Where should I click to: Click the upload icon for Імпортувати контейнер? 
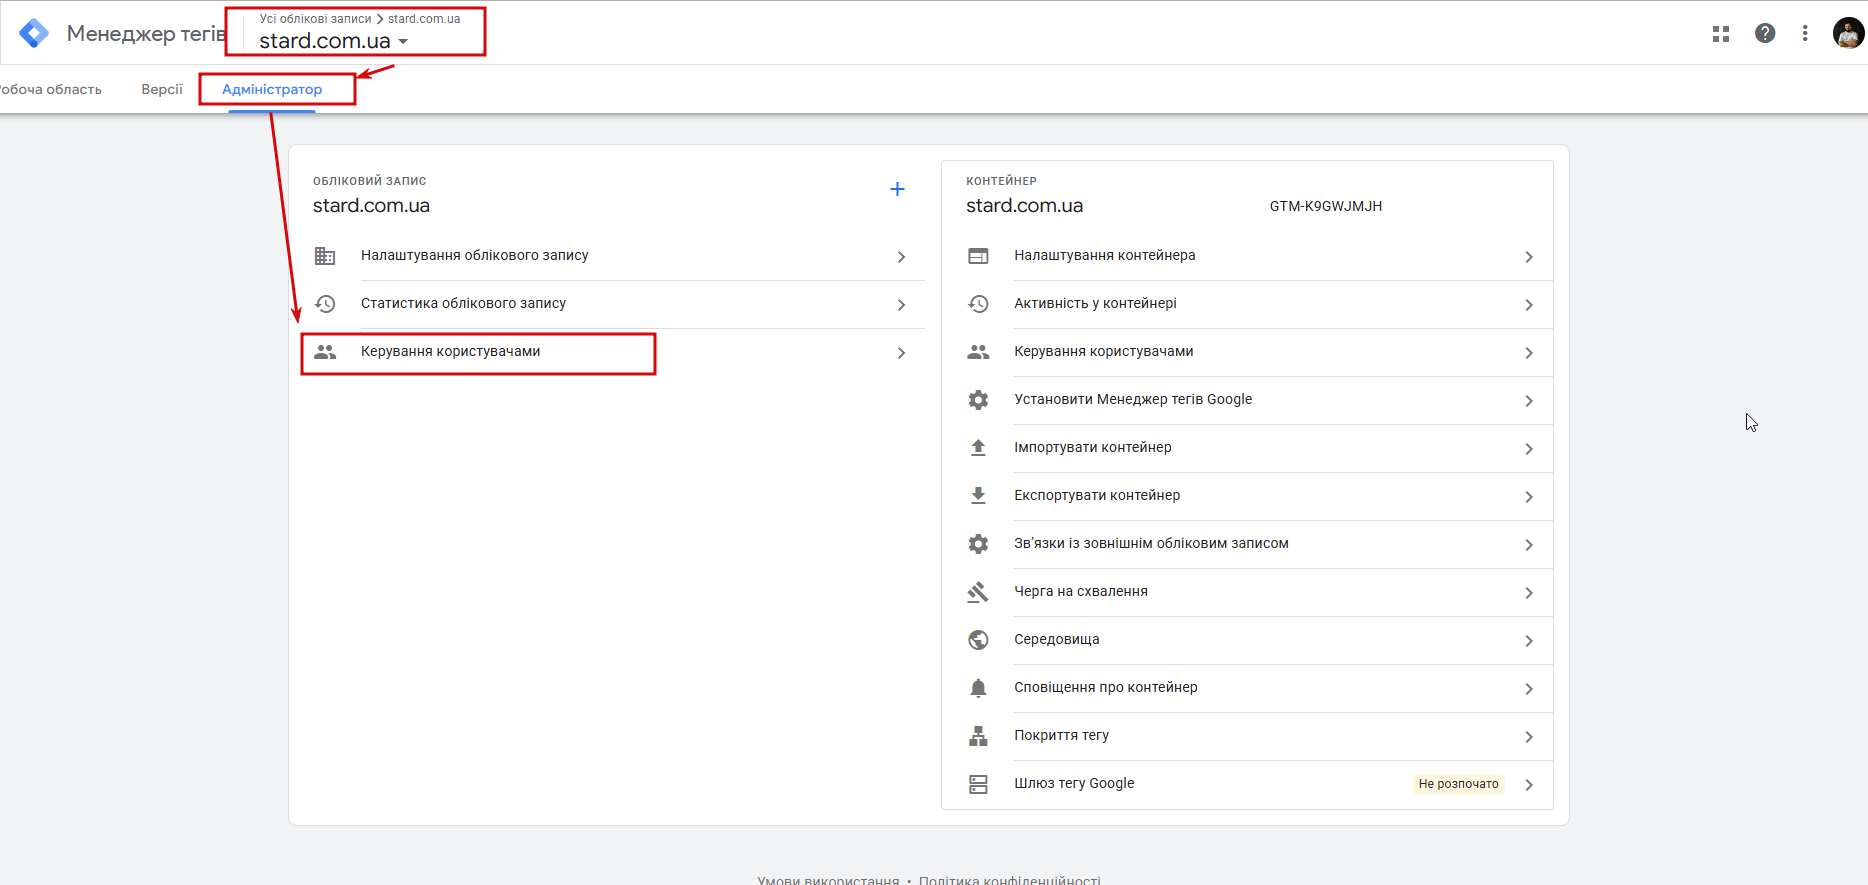pyautogui.click(x=978, y=448)
